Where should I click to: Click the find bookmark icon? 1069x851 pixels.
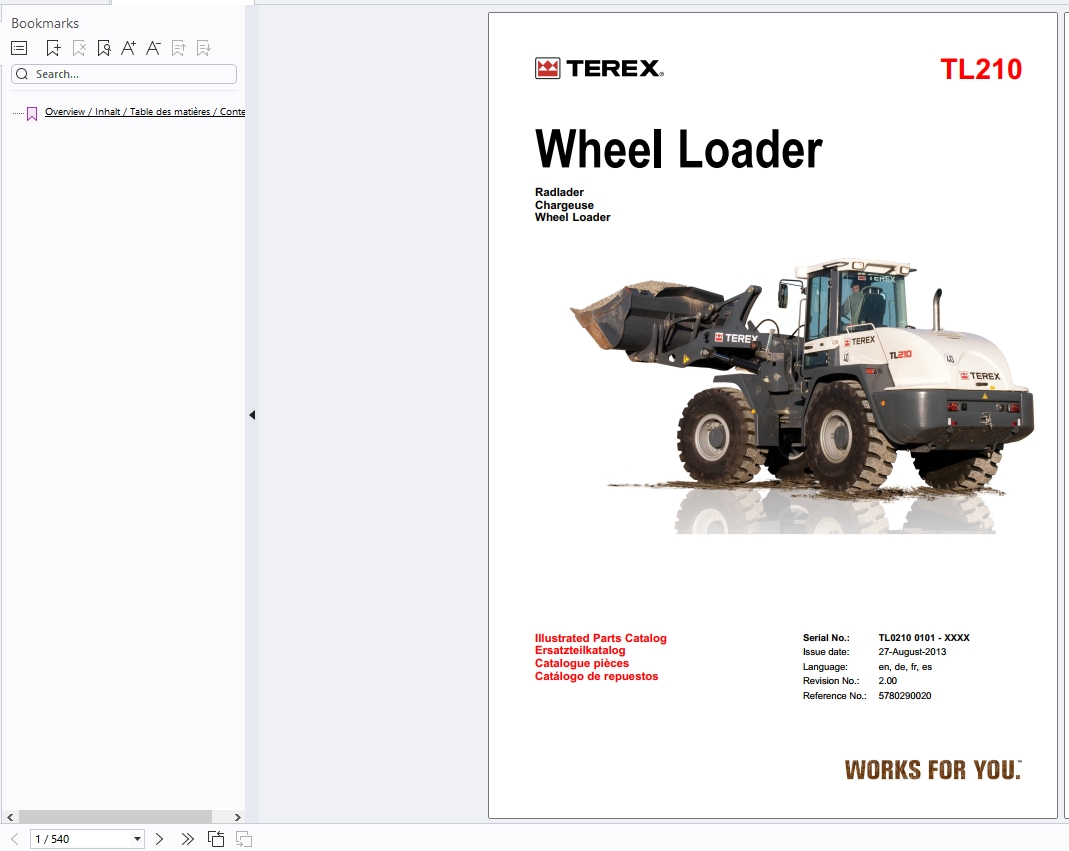pos(103,48)
